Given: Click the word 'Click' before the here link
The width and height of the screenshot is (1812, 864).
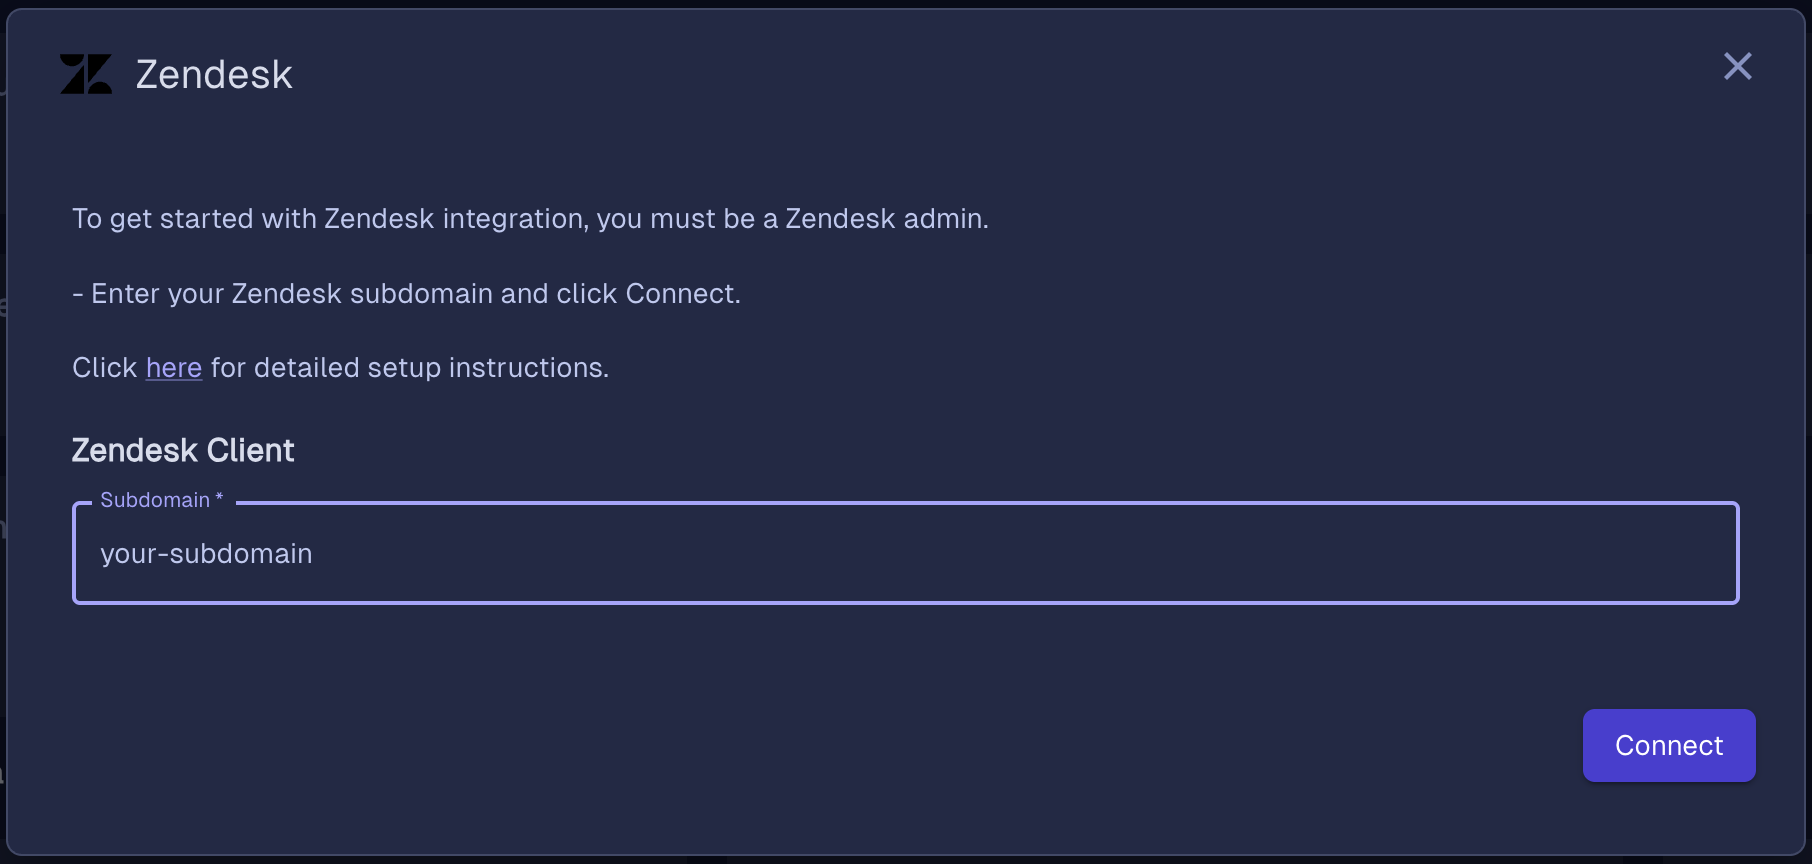Looking at the screenshot, I should click(104, 368).
